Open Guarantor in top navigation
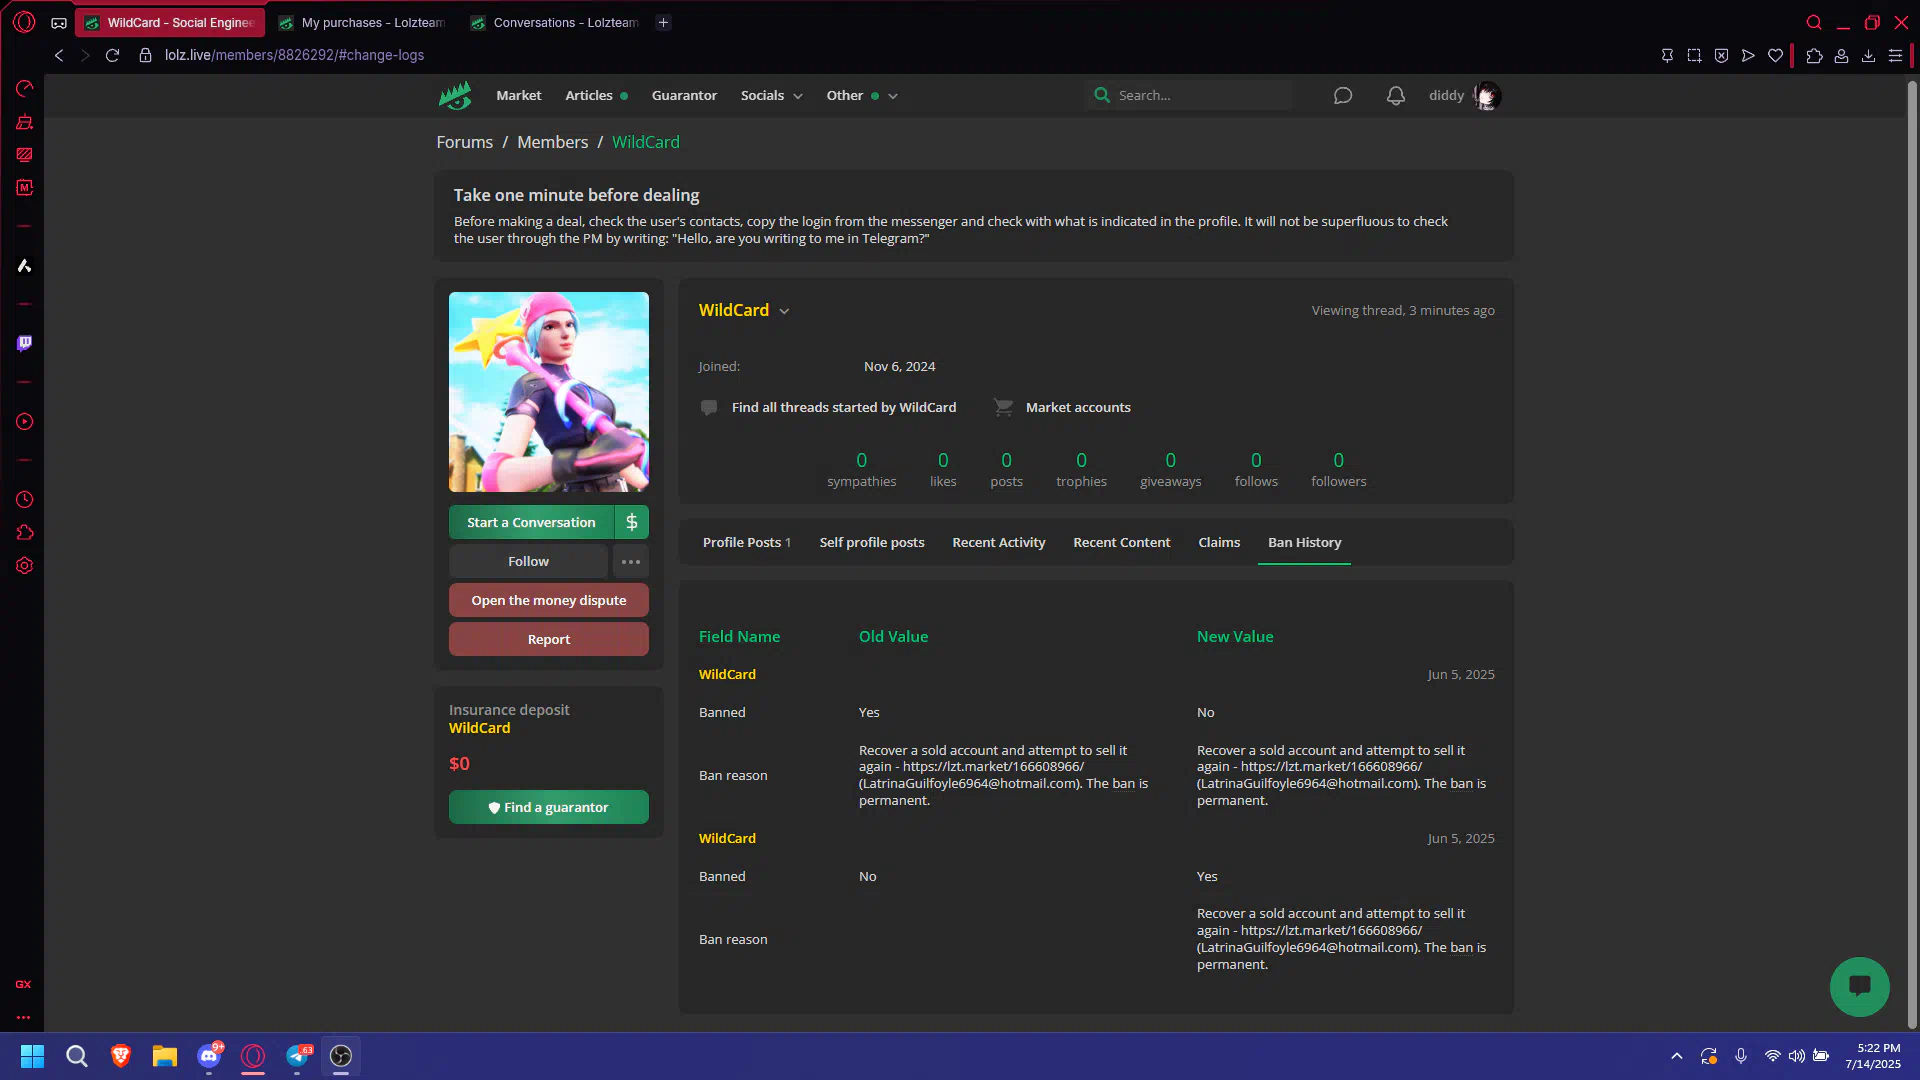 (x=684, y=95)
